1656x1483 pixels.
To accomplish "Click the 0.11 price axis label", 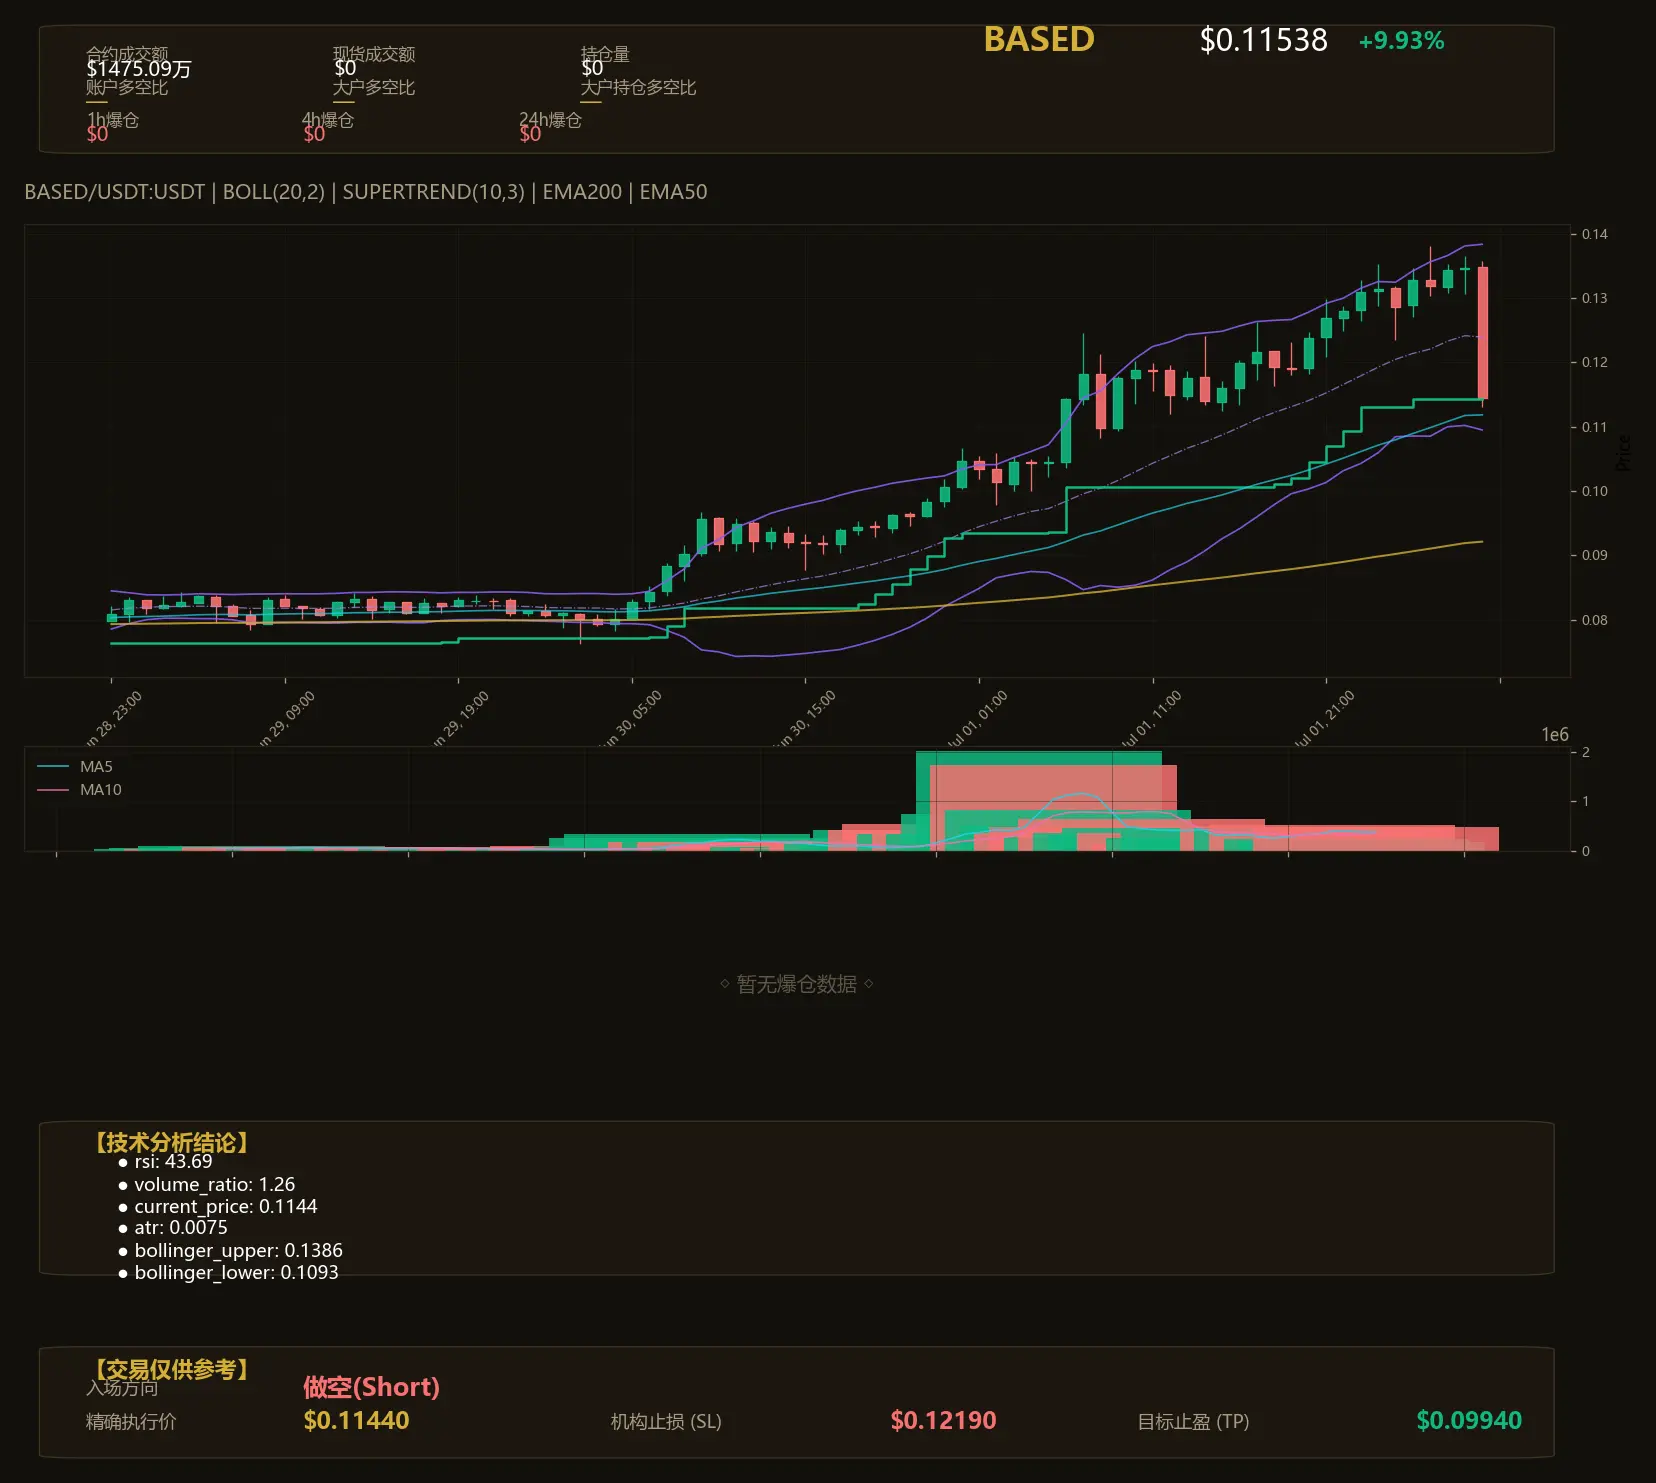I will point(1595,427).
